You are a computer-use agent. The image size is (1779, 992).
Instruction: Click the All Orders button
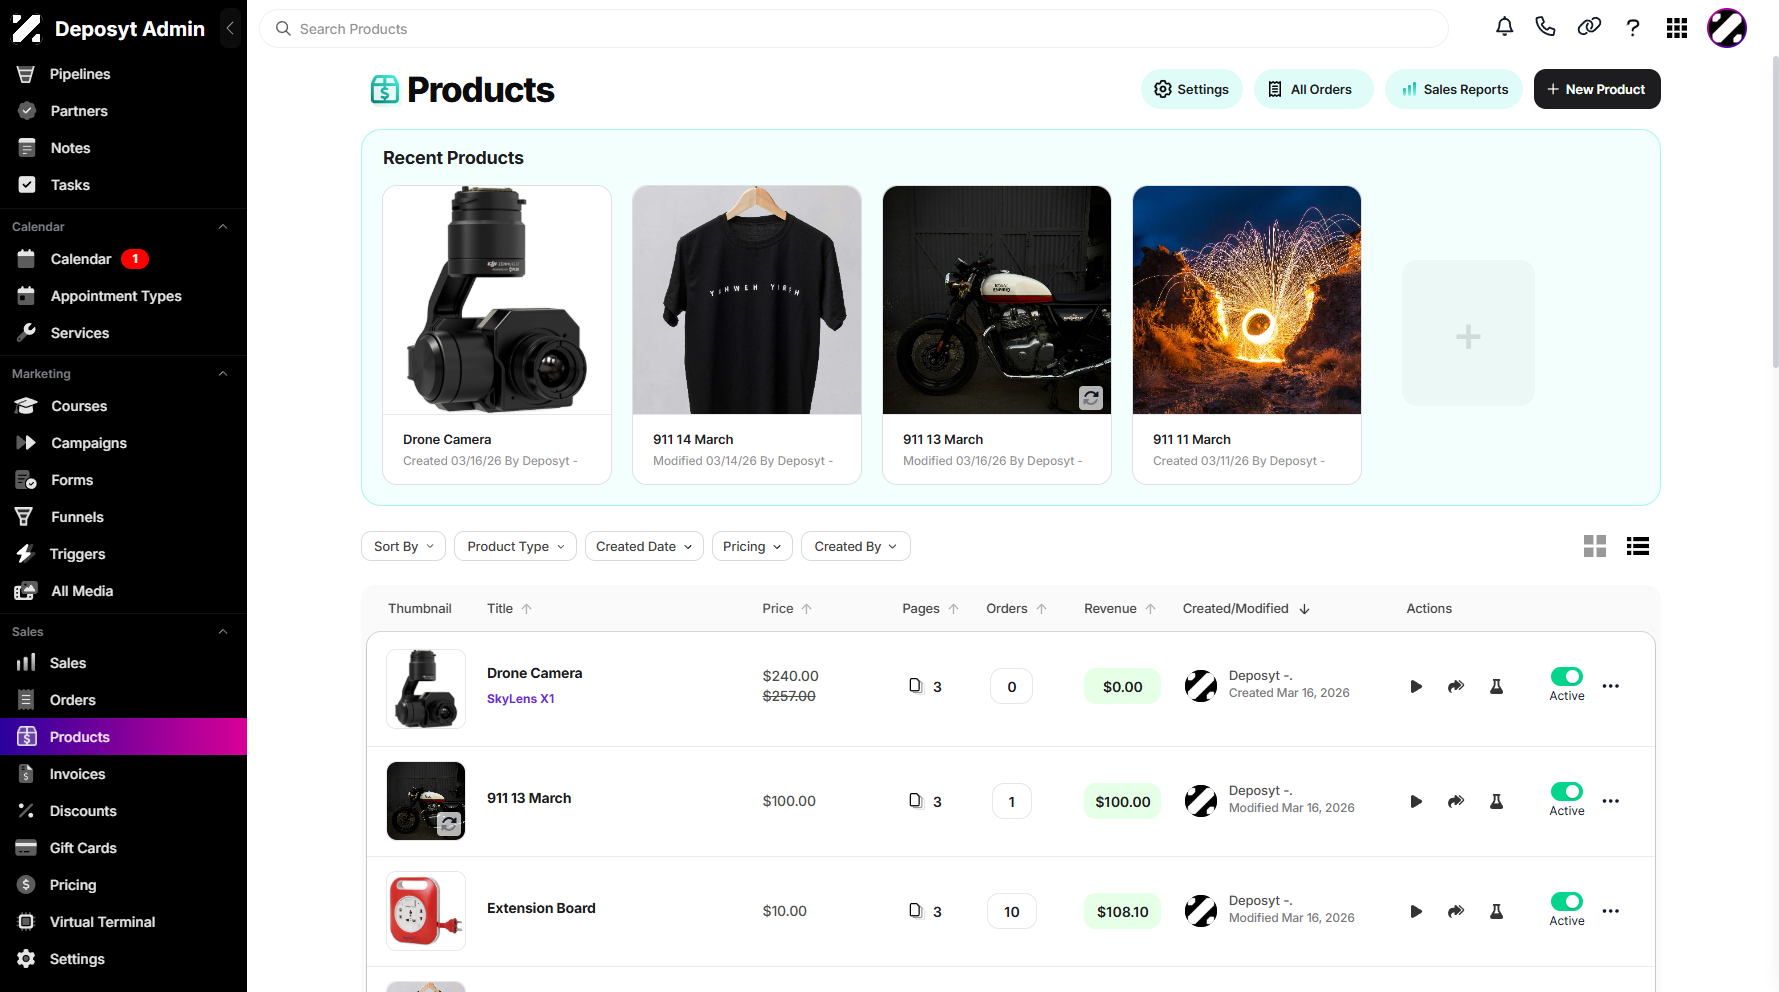tap(1313, 89)
